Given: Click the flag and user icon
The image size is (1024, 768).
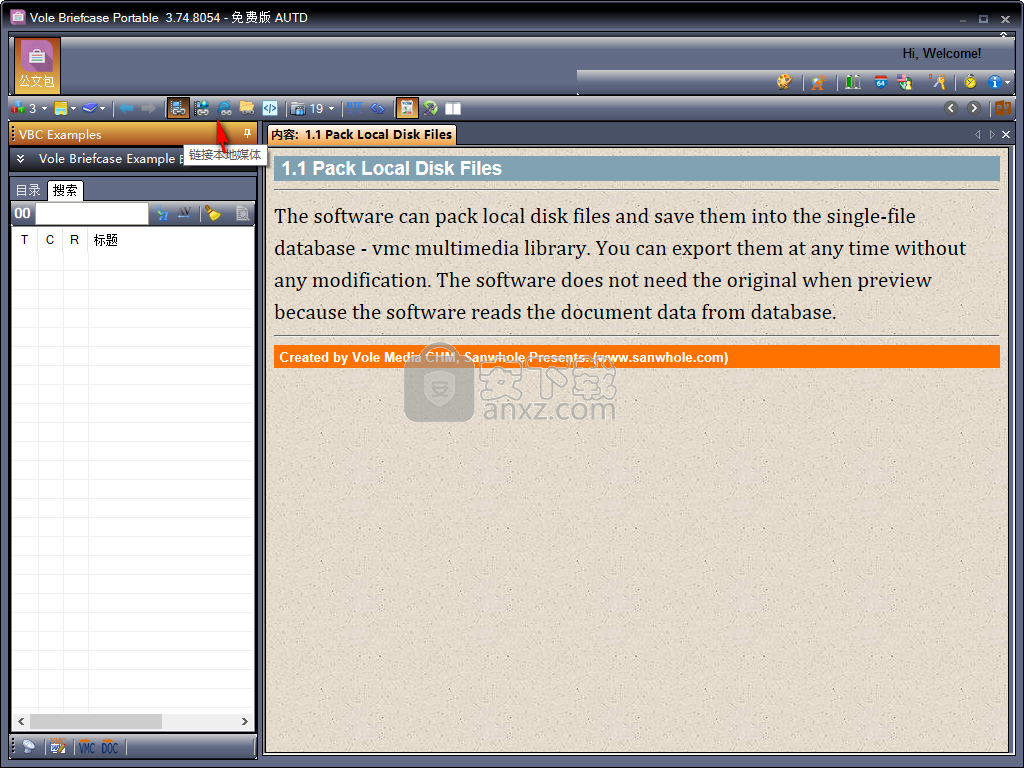Looking at the screenshot, I should click(x=904, y=82).
